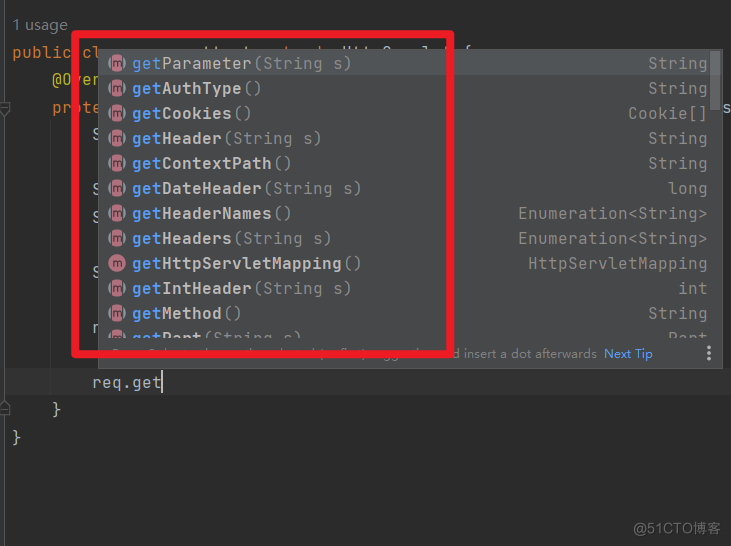Place the cursor after req.get text
The image size is (731, 546).
point(162,382)
